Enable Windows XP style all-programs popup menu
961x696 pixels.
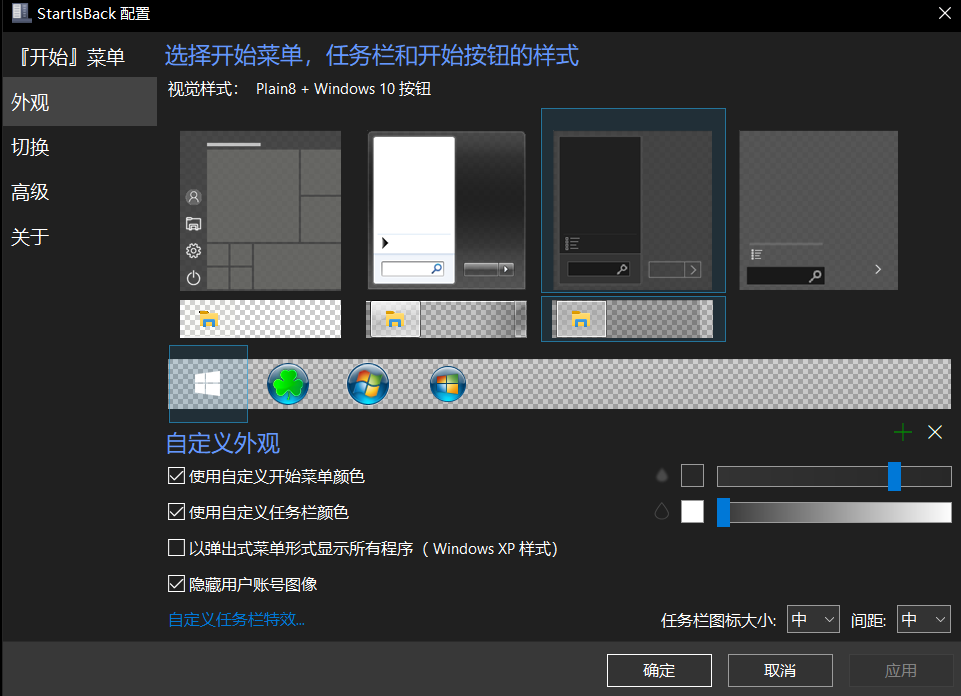point(176,548)
